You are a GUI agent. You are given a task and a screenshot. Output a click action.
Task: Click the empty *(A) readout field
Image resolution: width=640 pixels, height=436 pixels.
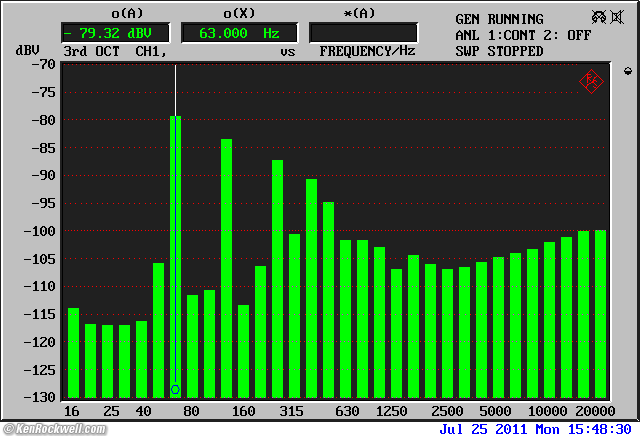point(364,33)
